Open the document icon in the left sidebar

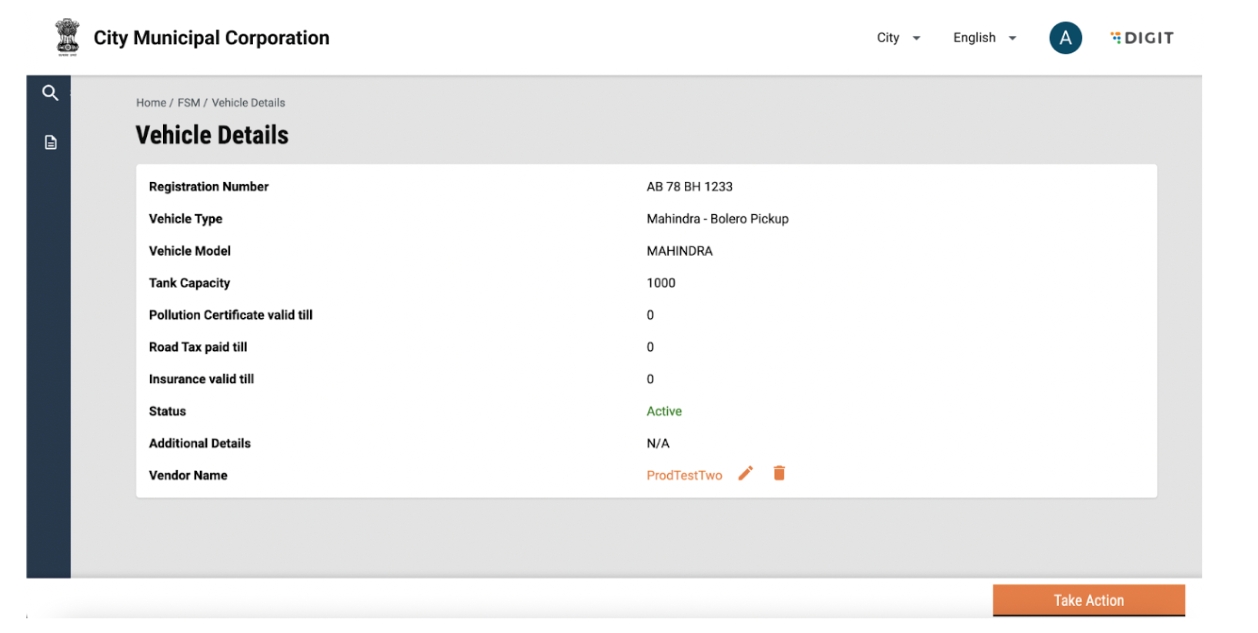49,143
